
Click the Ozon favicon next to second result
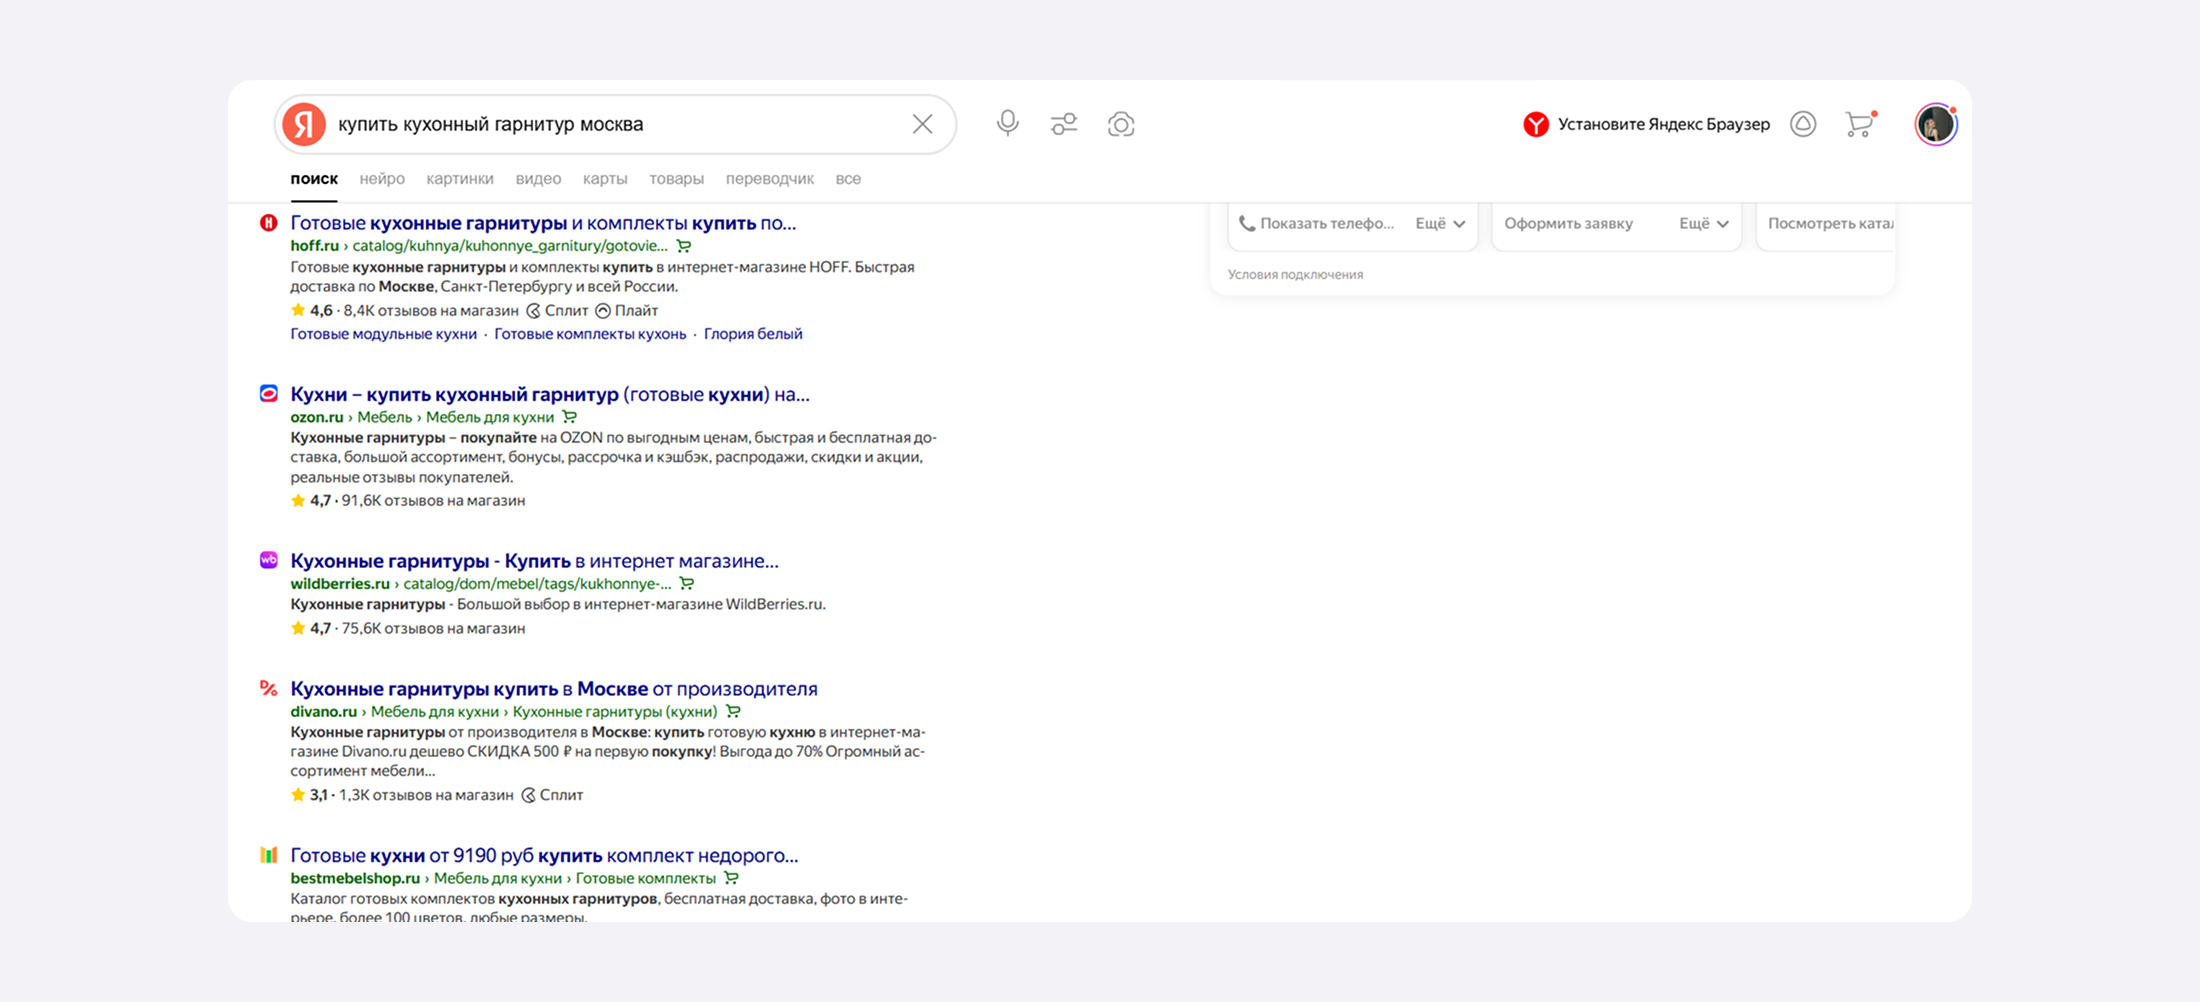[269, 394]
